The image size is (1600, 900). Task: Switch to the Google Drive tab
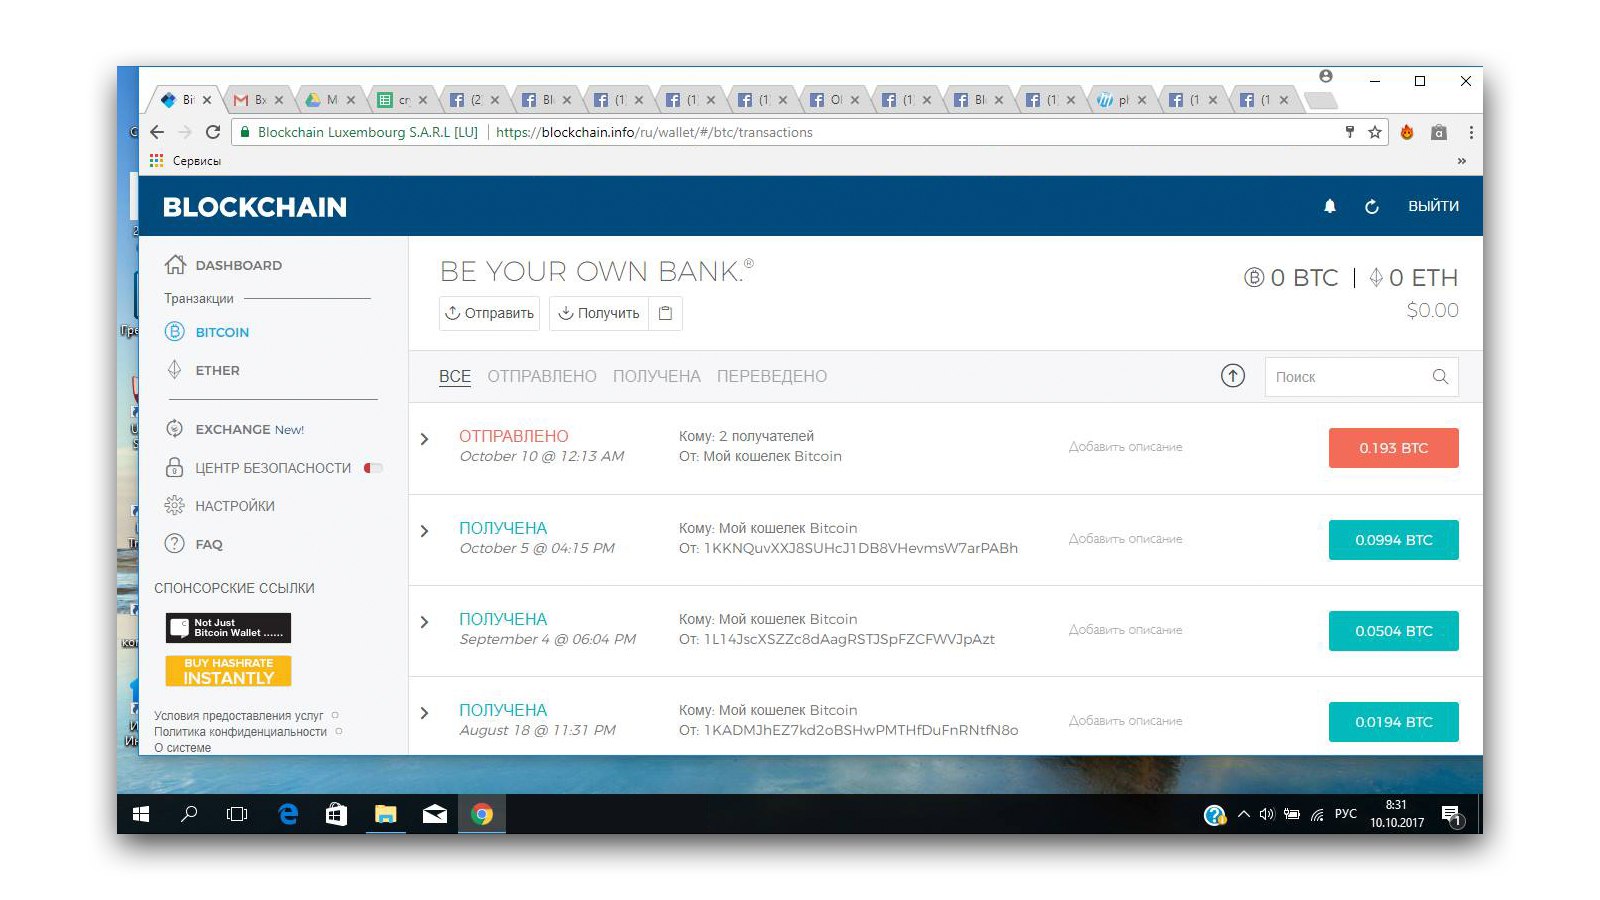pos(330,100)
